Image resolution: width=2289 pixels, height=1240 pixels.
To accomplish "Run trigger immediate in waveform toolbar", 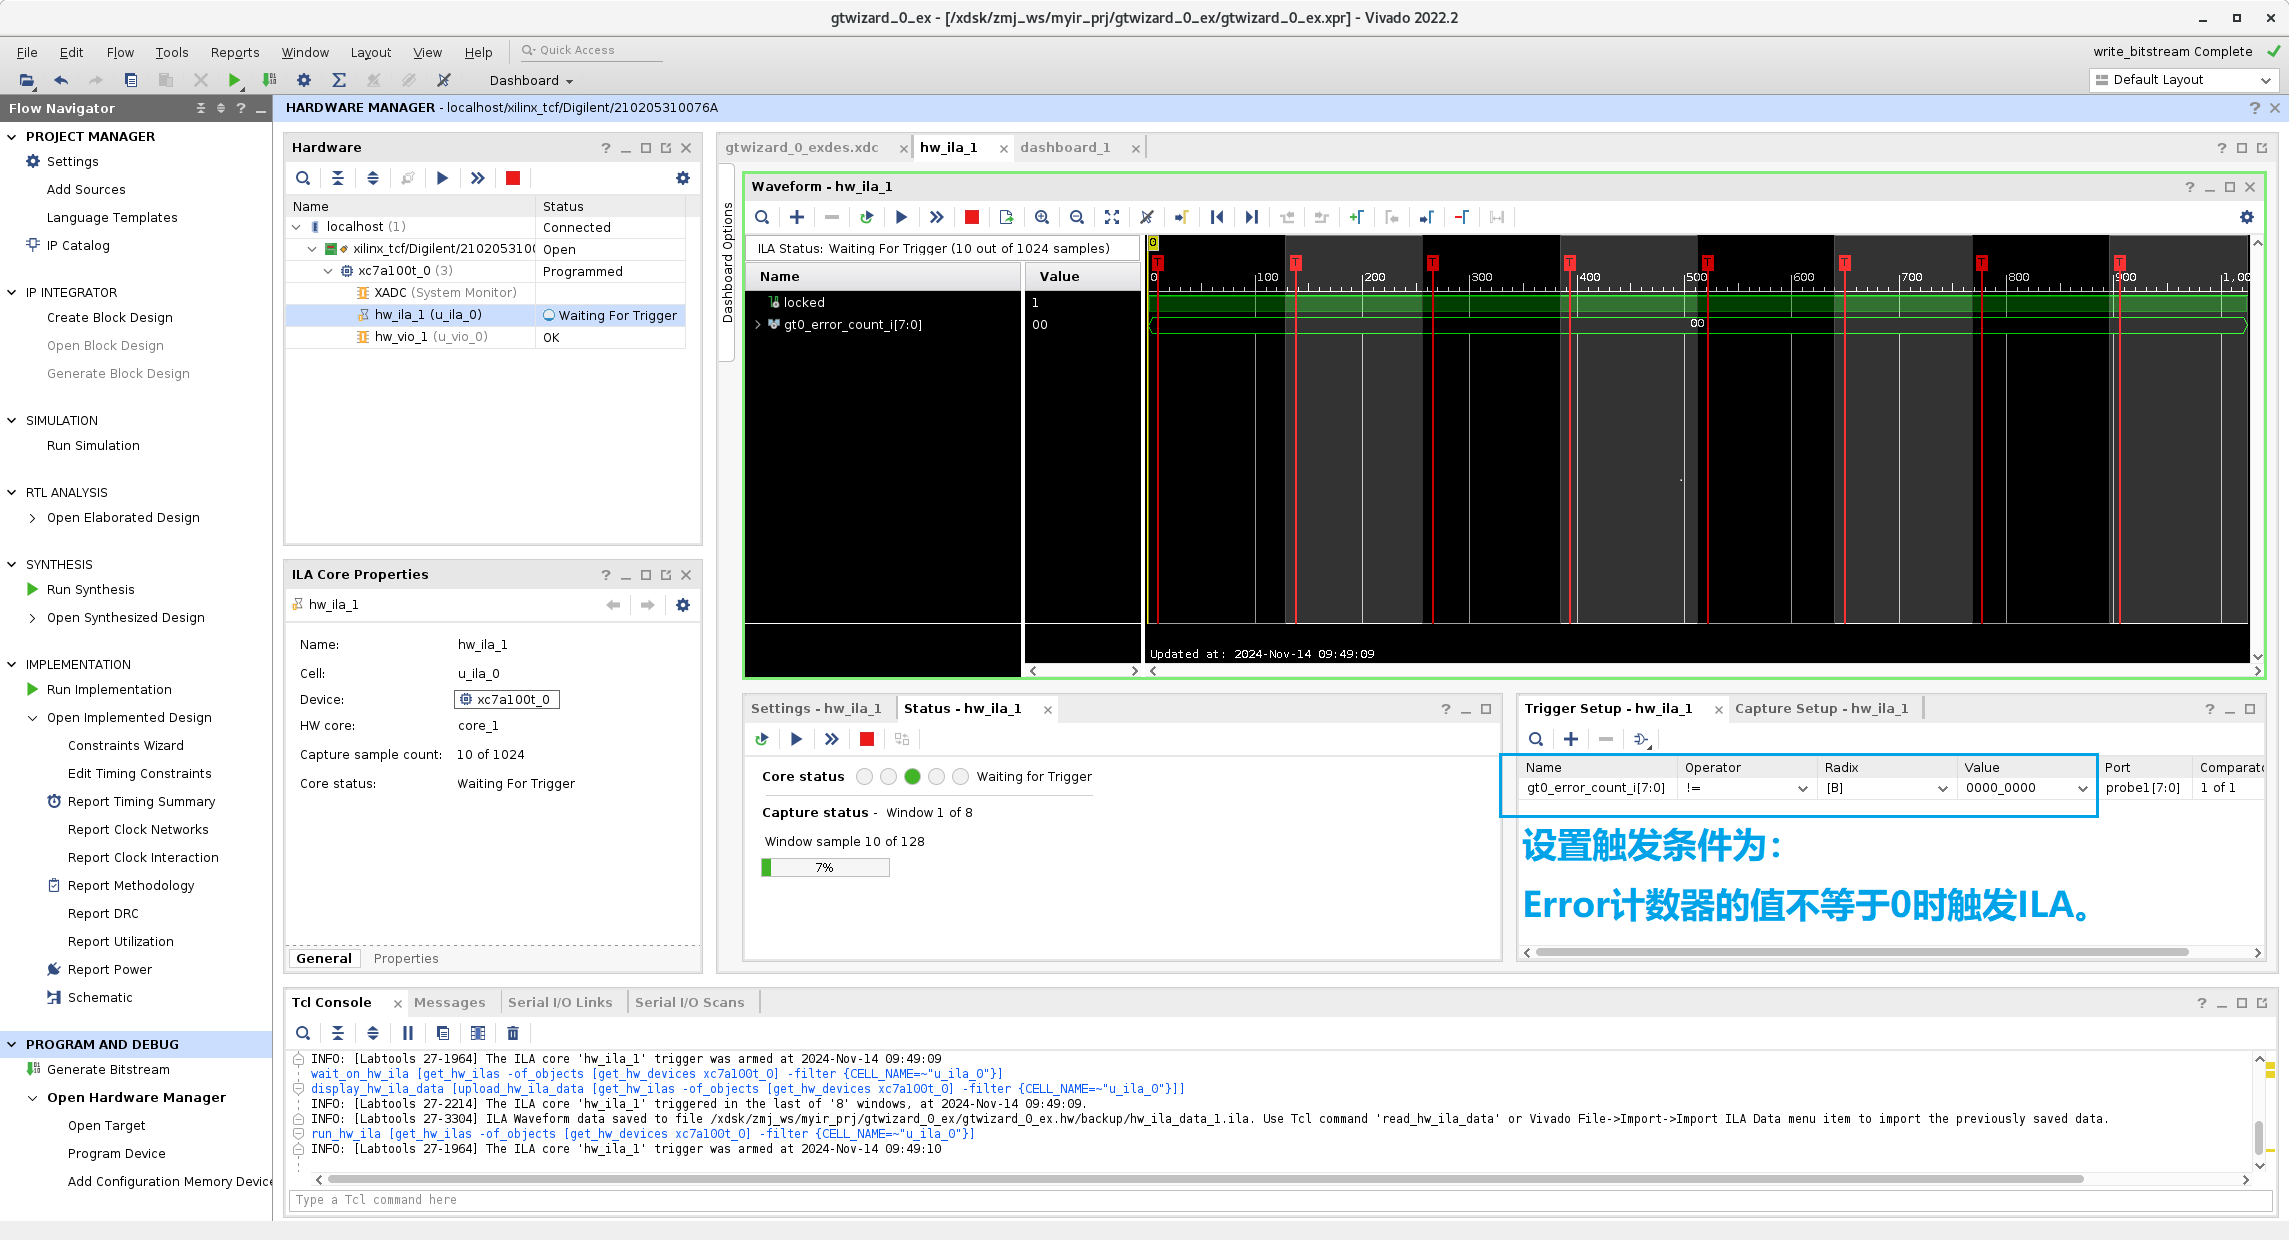I will [936, 217].
